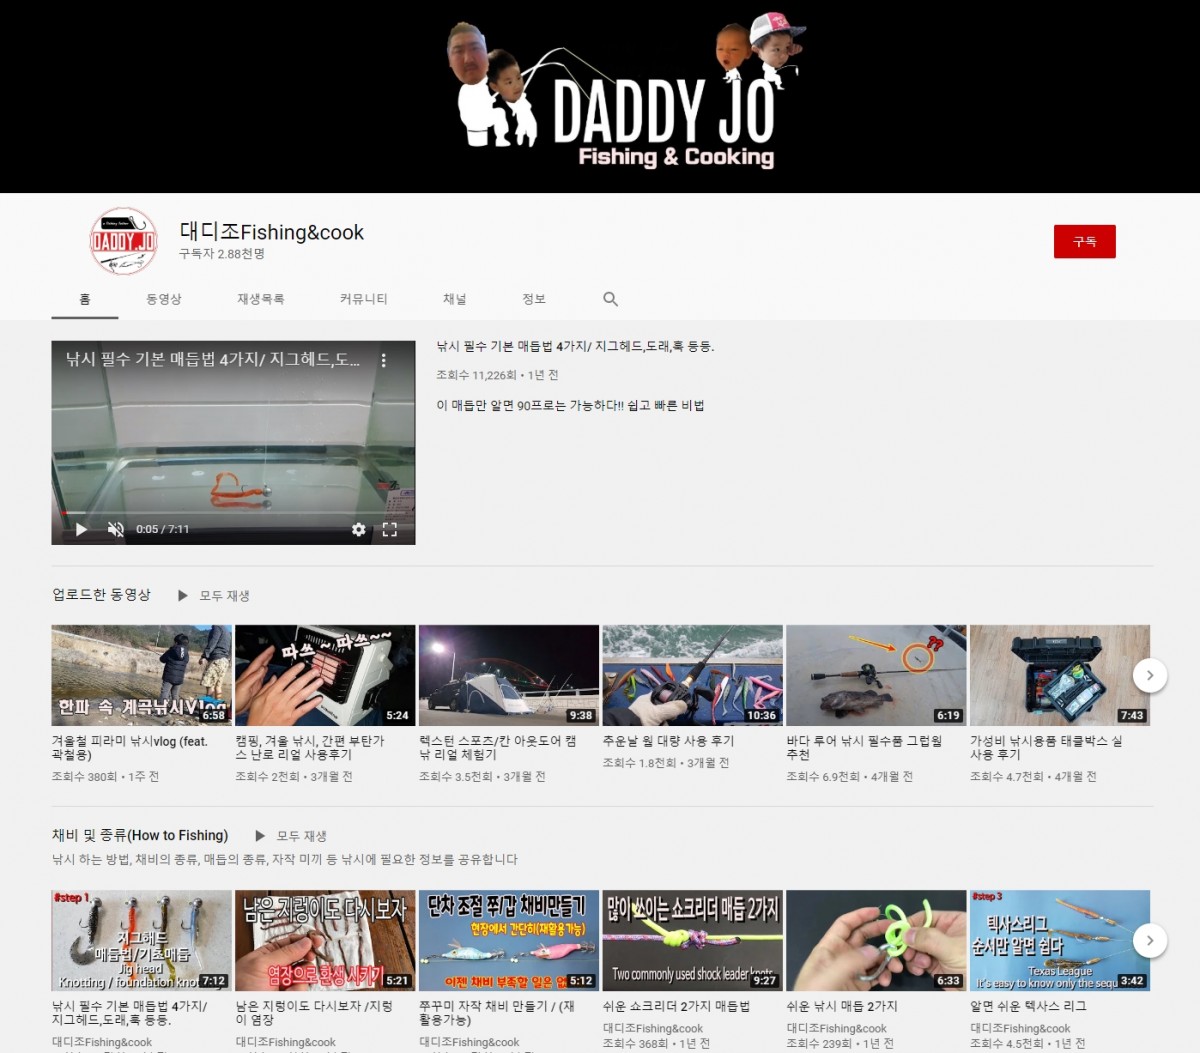The width and height of the screenshot is (1200, 1053).
Task: Go to the 커뮤니티 tab
Action: coord(363,299)
